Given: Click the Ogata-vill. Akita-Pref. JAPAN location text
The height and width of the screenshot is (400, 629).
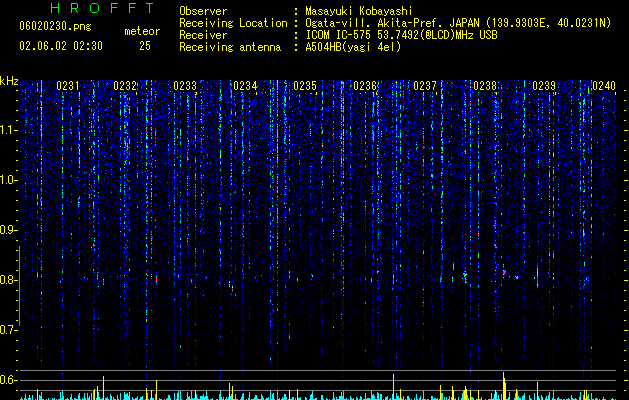Looking at the screenshot, I should coord(458,23).
